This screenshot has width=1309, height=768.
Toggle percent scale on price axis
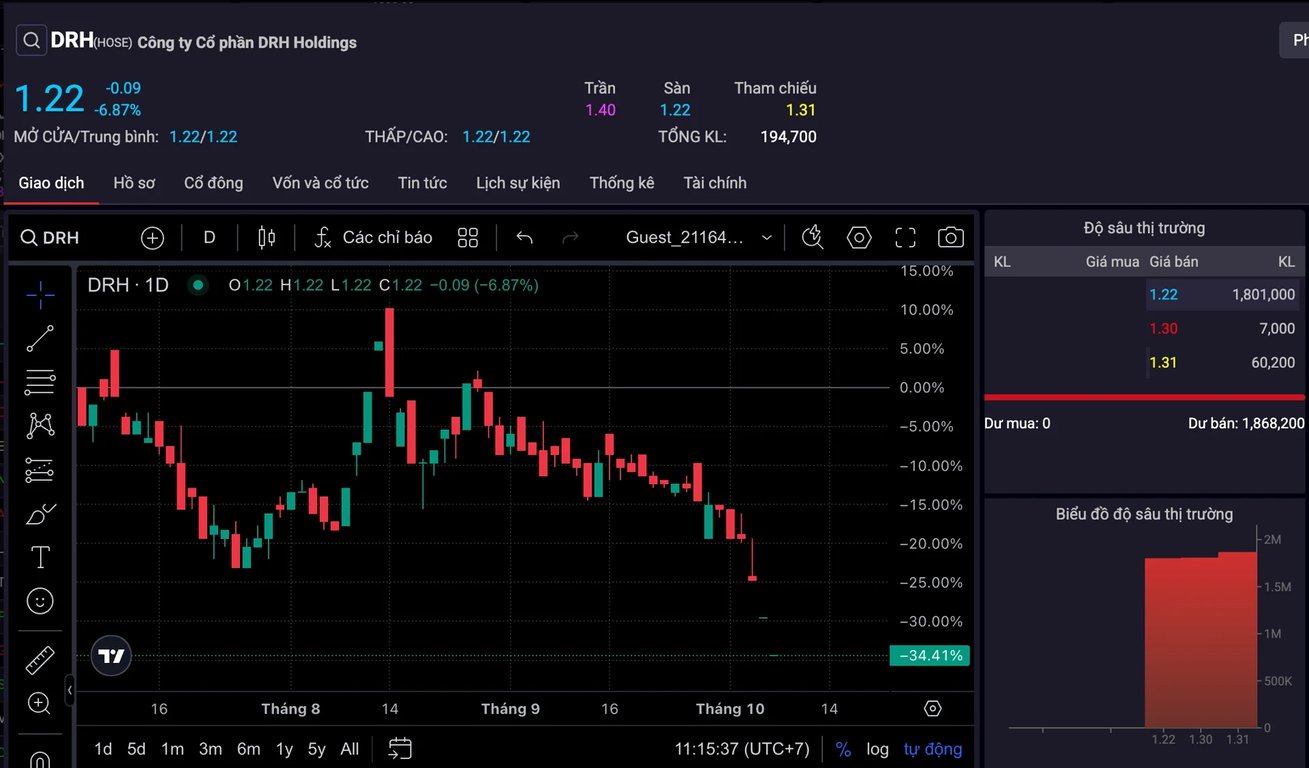point(843,749)
